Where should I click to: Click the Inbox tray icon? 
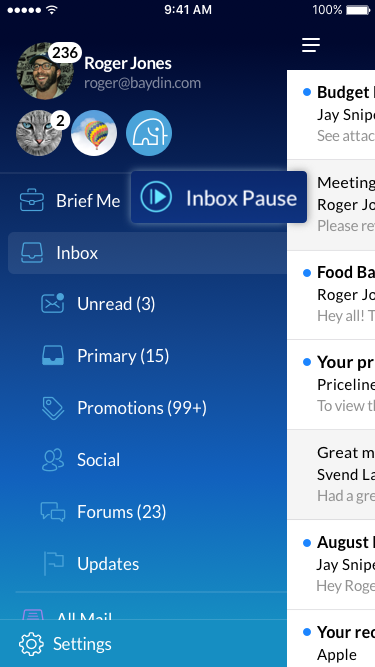(x=32, y=253)
